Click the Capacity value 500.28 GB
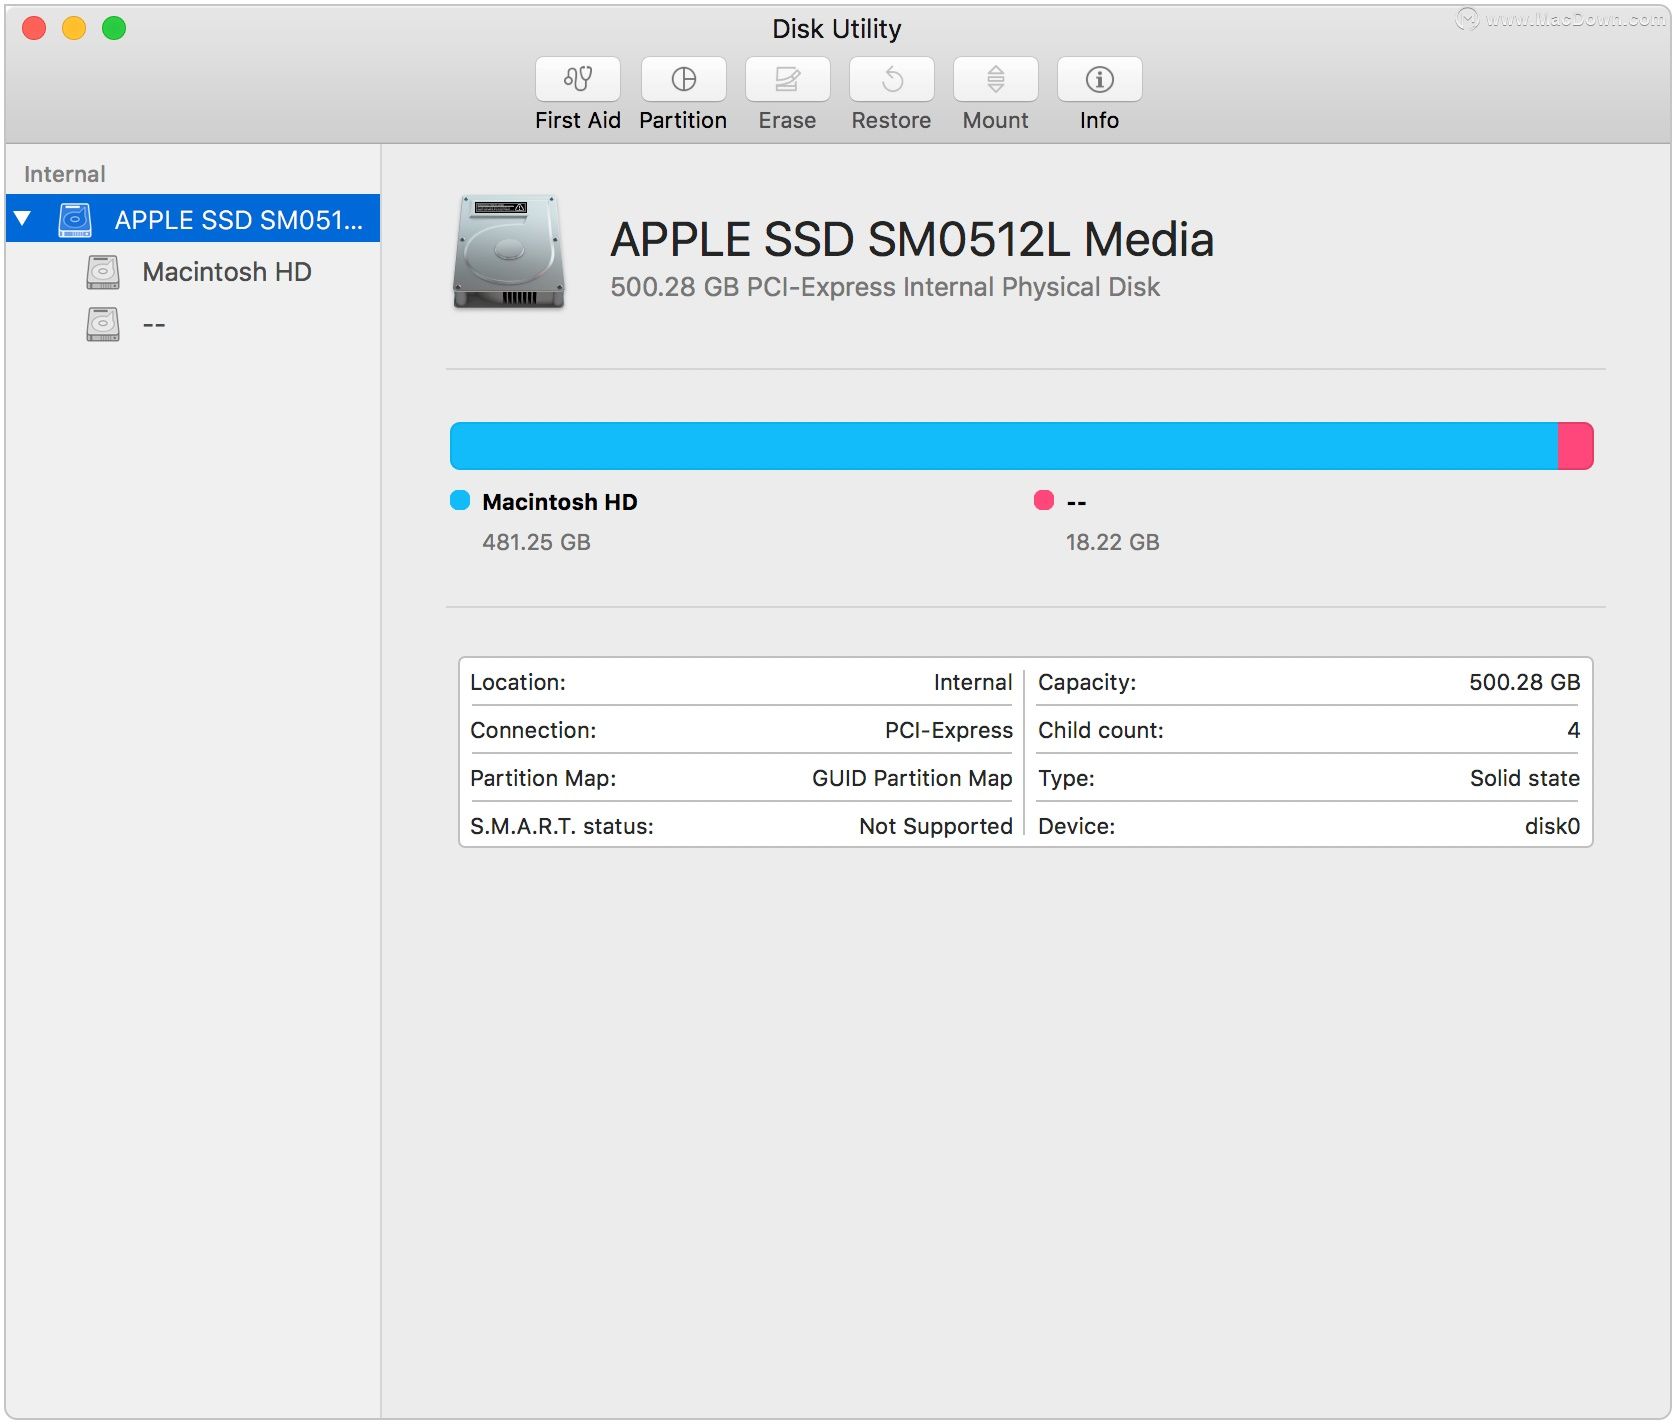This screenshot has height=1424, width=1676. click(1525, 682)
